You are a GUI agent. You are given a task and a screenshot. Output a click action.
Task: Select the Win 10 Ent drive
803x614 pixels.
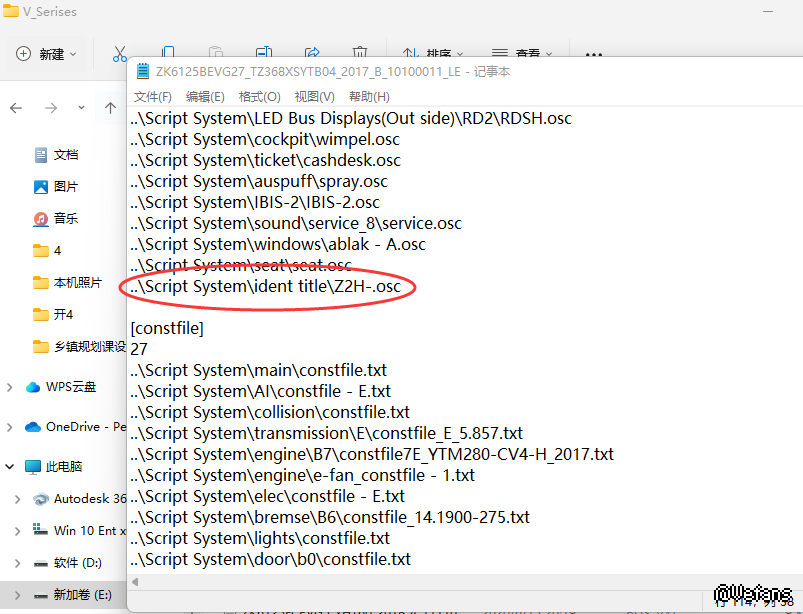(x=79, y=531)
